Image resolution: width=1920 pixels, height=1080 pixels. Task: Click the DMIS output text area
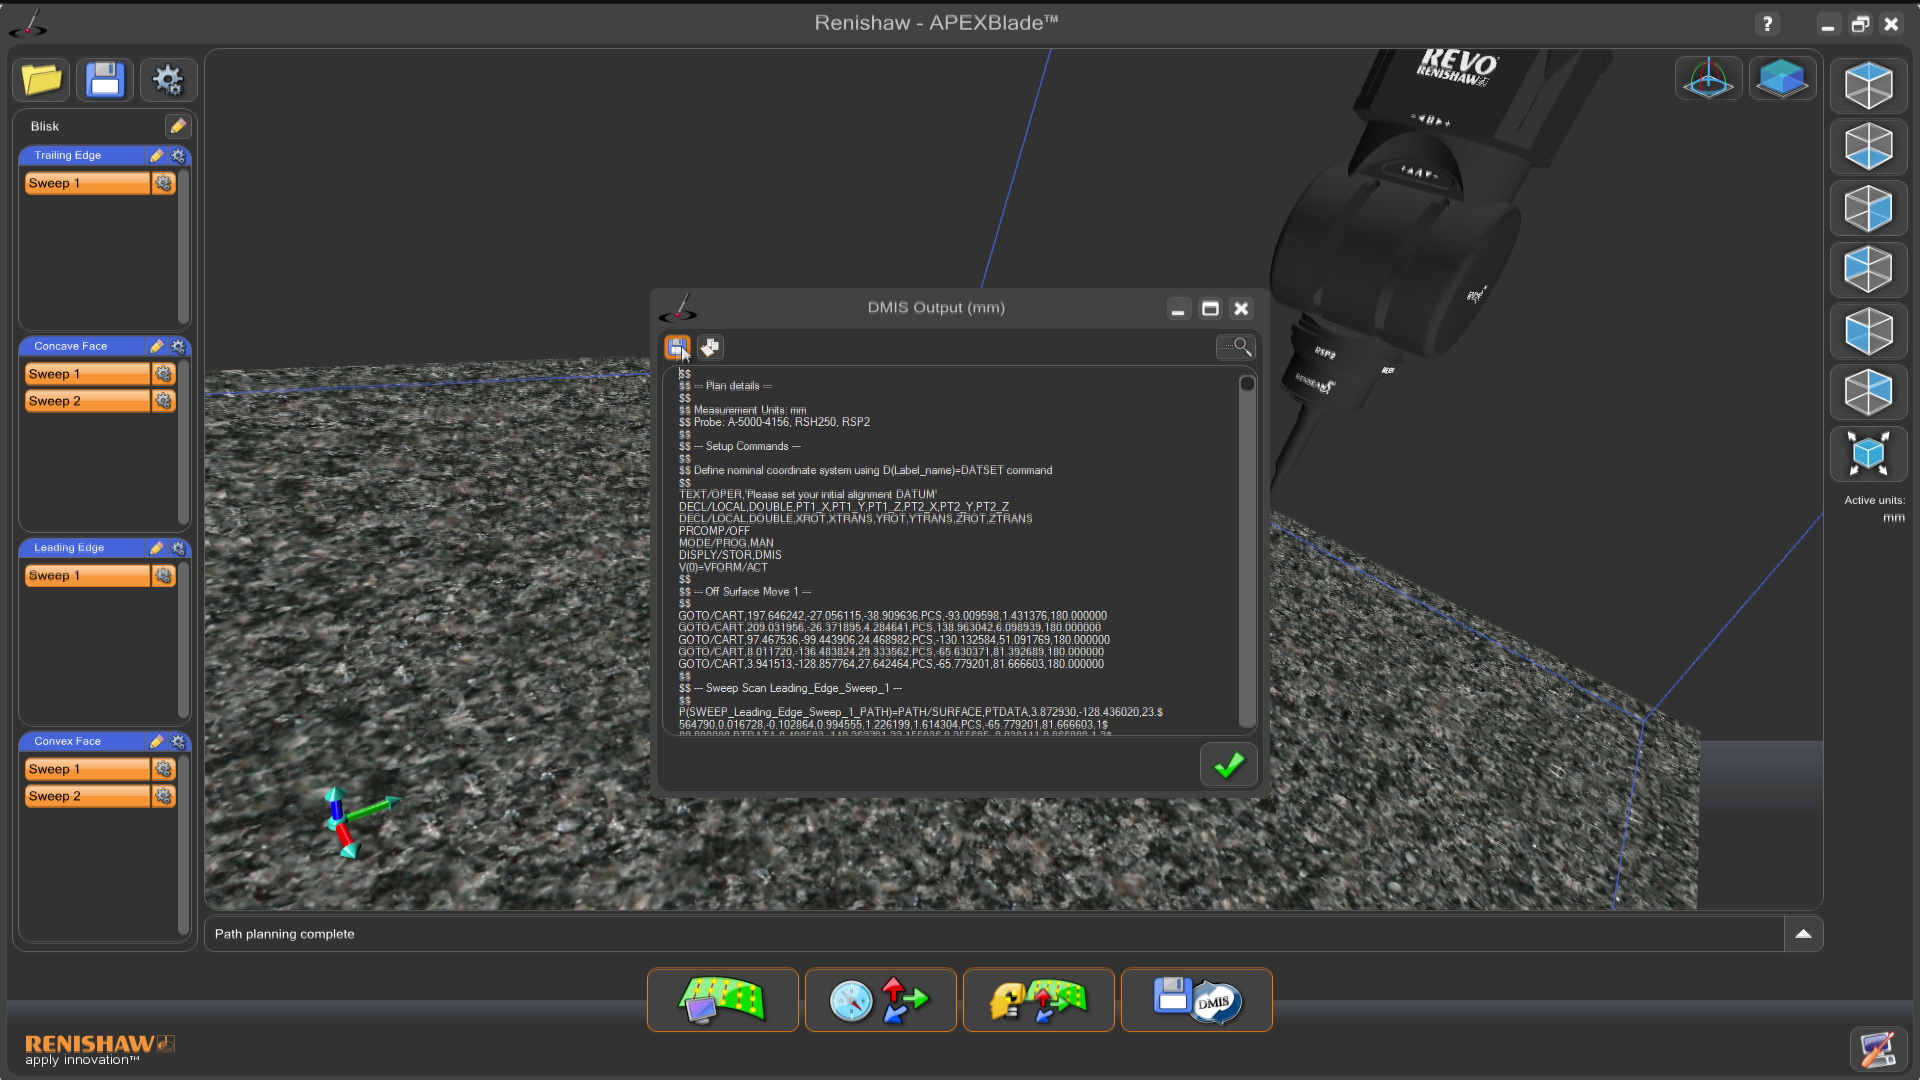tap(950, 551)
